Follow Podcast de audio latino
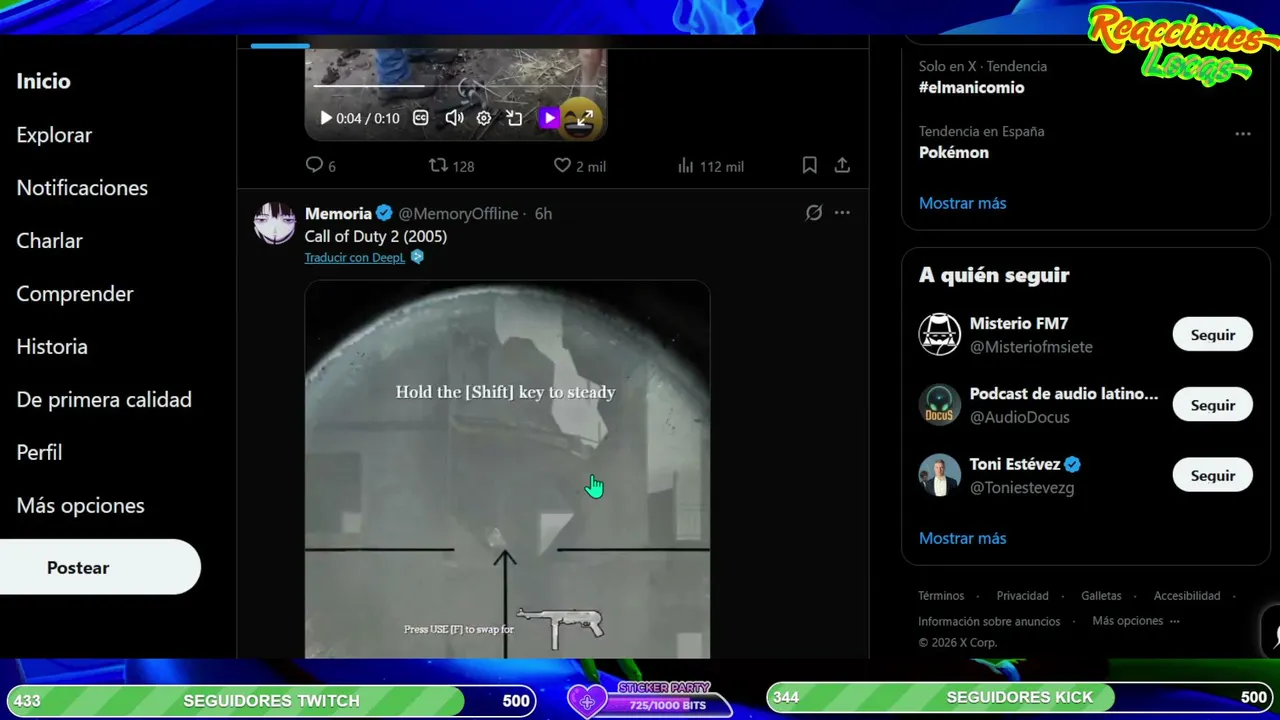Viewport: 1280px width, 720px height. tap(1213, 405)
